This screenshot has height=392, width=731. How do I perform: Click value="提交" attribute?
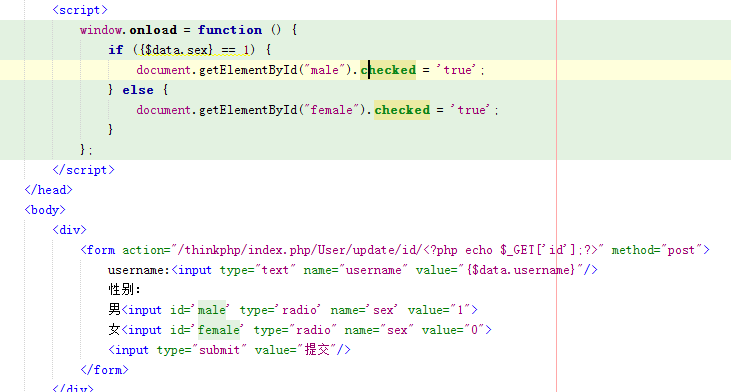pyautogui.click(x=296, y=350)
